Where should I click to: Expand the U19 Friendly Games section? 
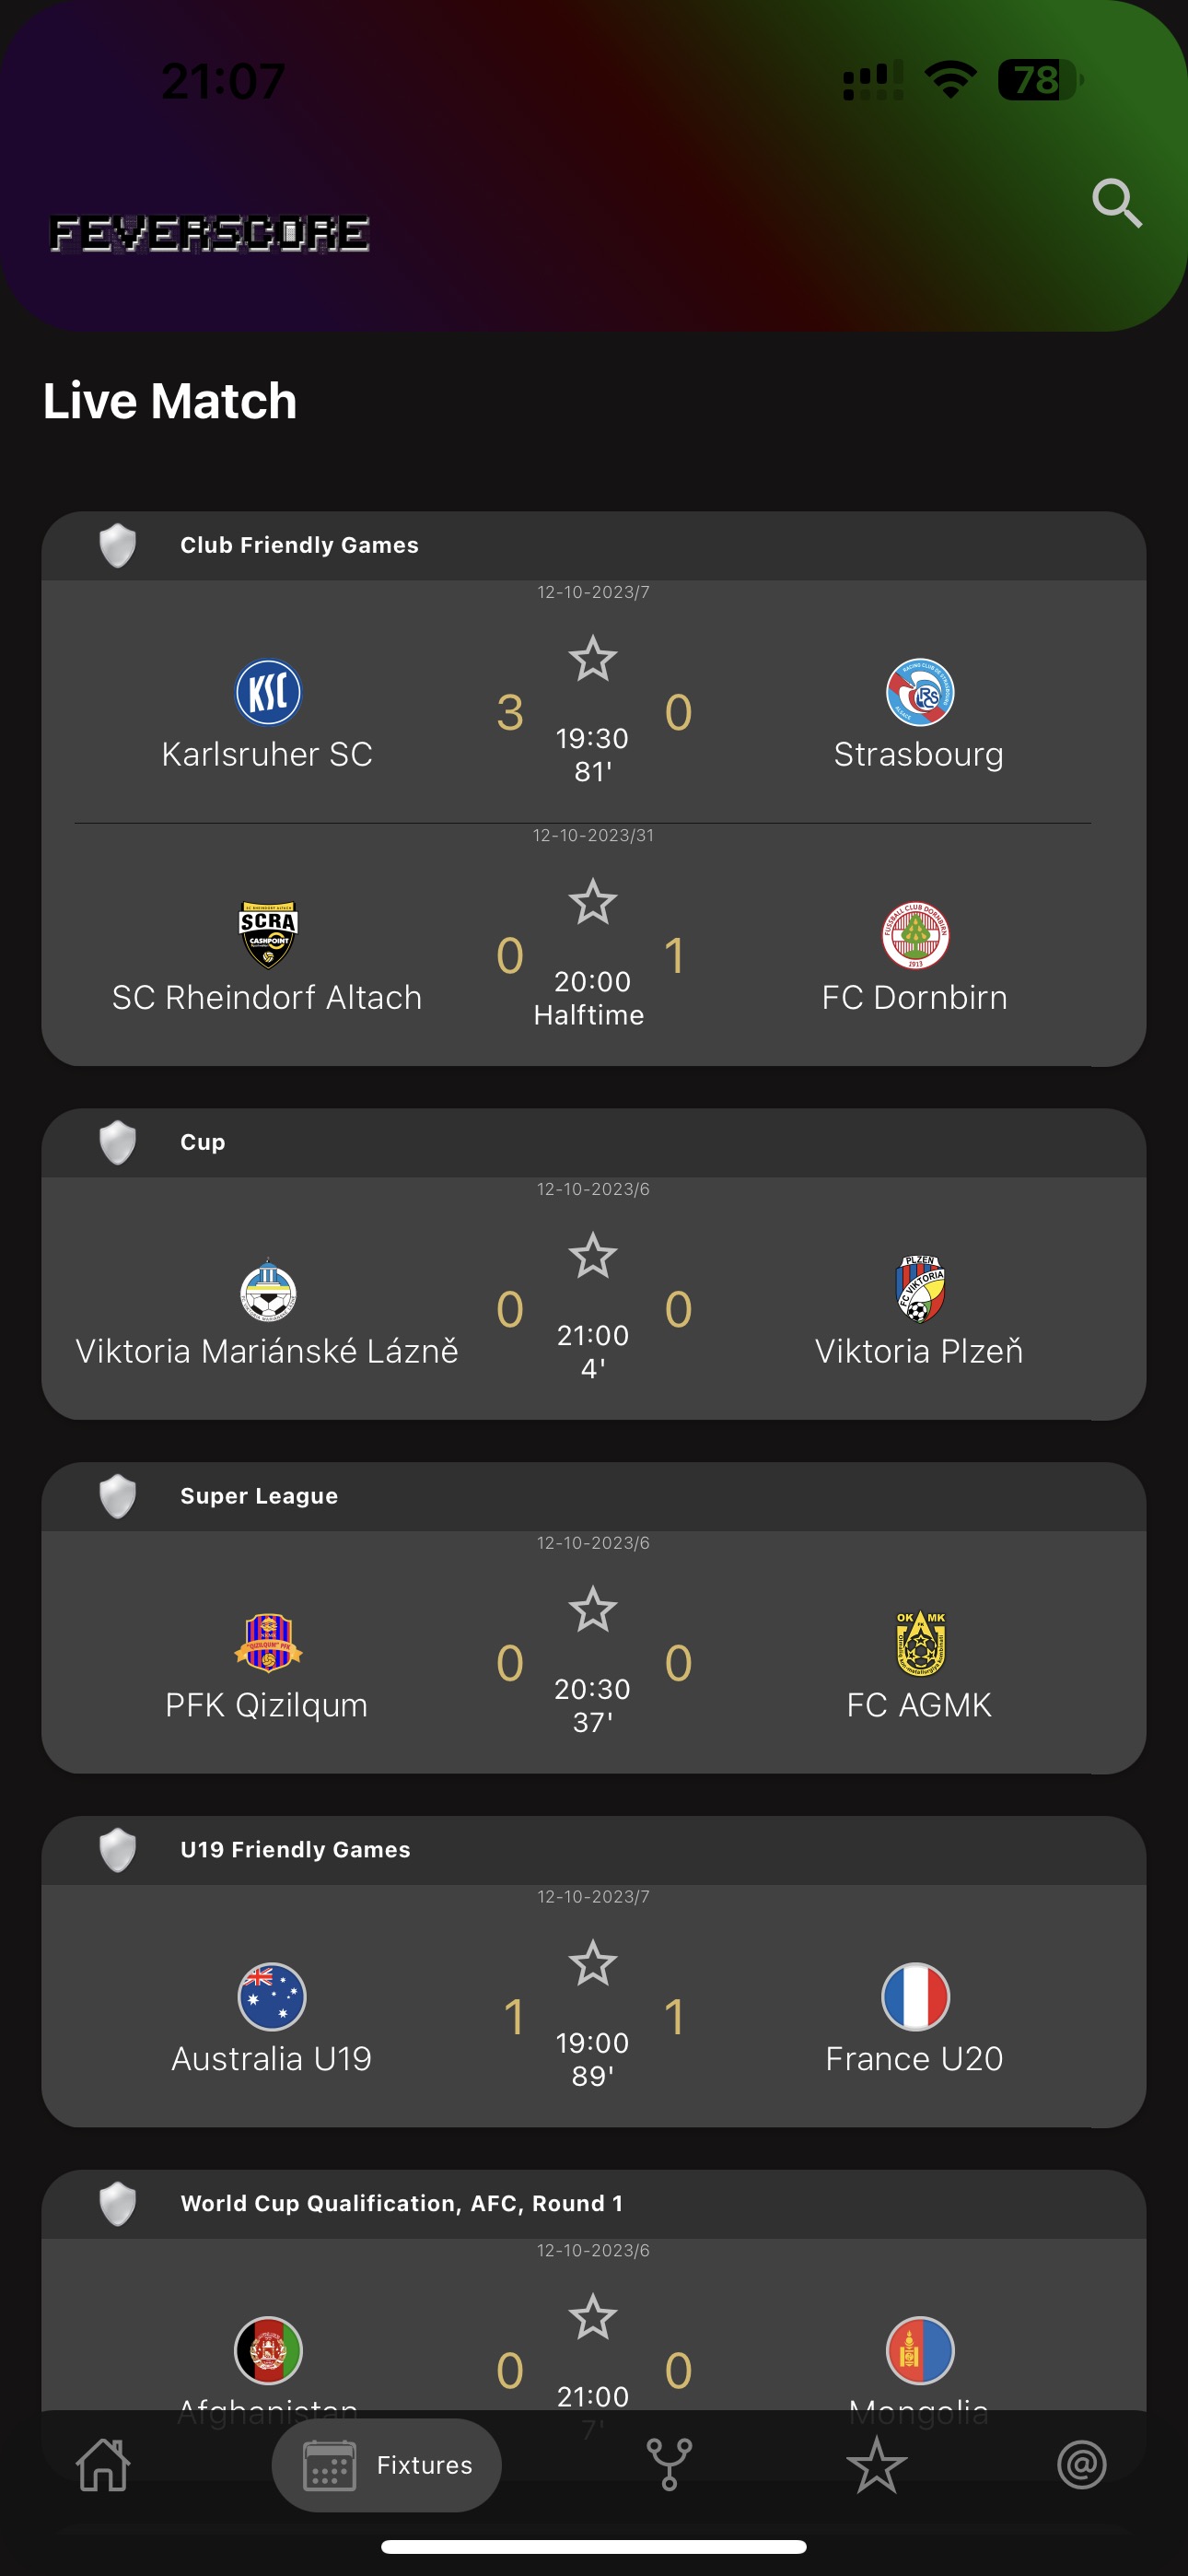295,1849
